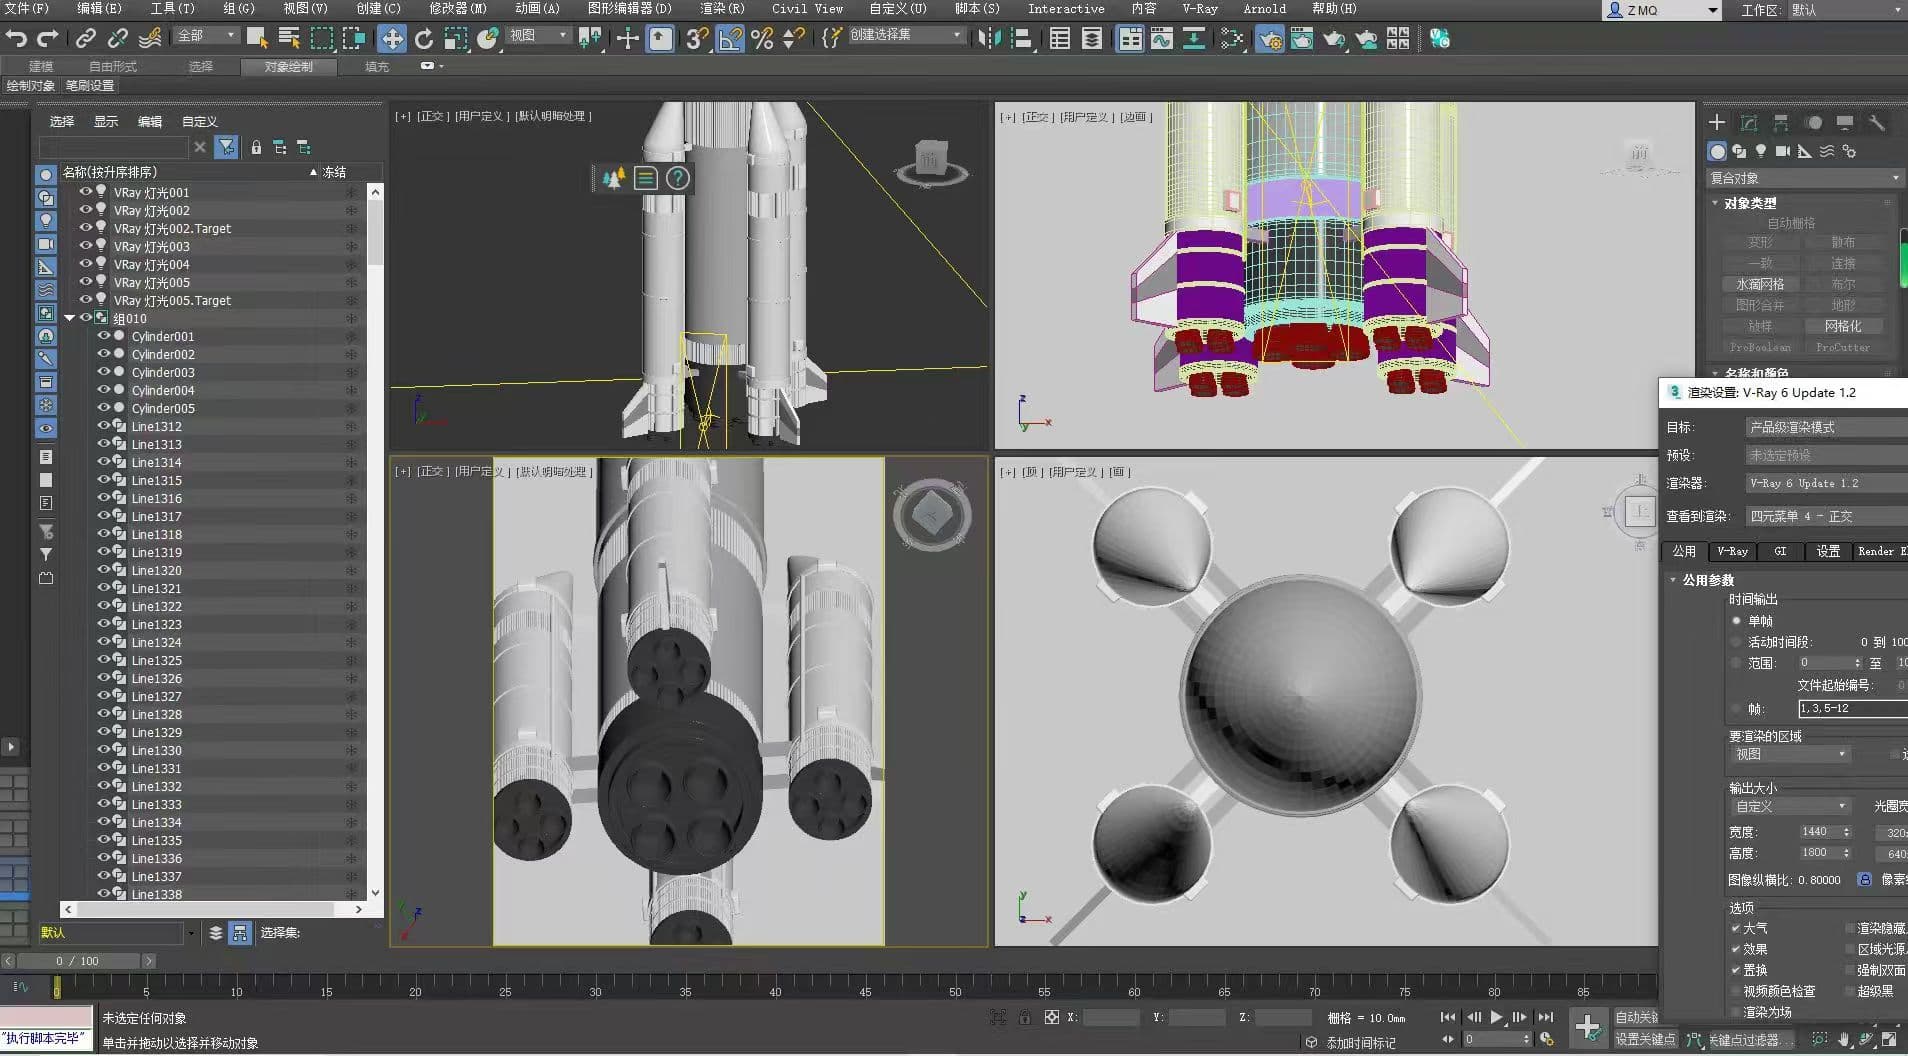Switch to the GI tab in render settings
Screen dimensions: 1908x1056
pos(1780,551)
